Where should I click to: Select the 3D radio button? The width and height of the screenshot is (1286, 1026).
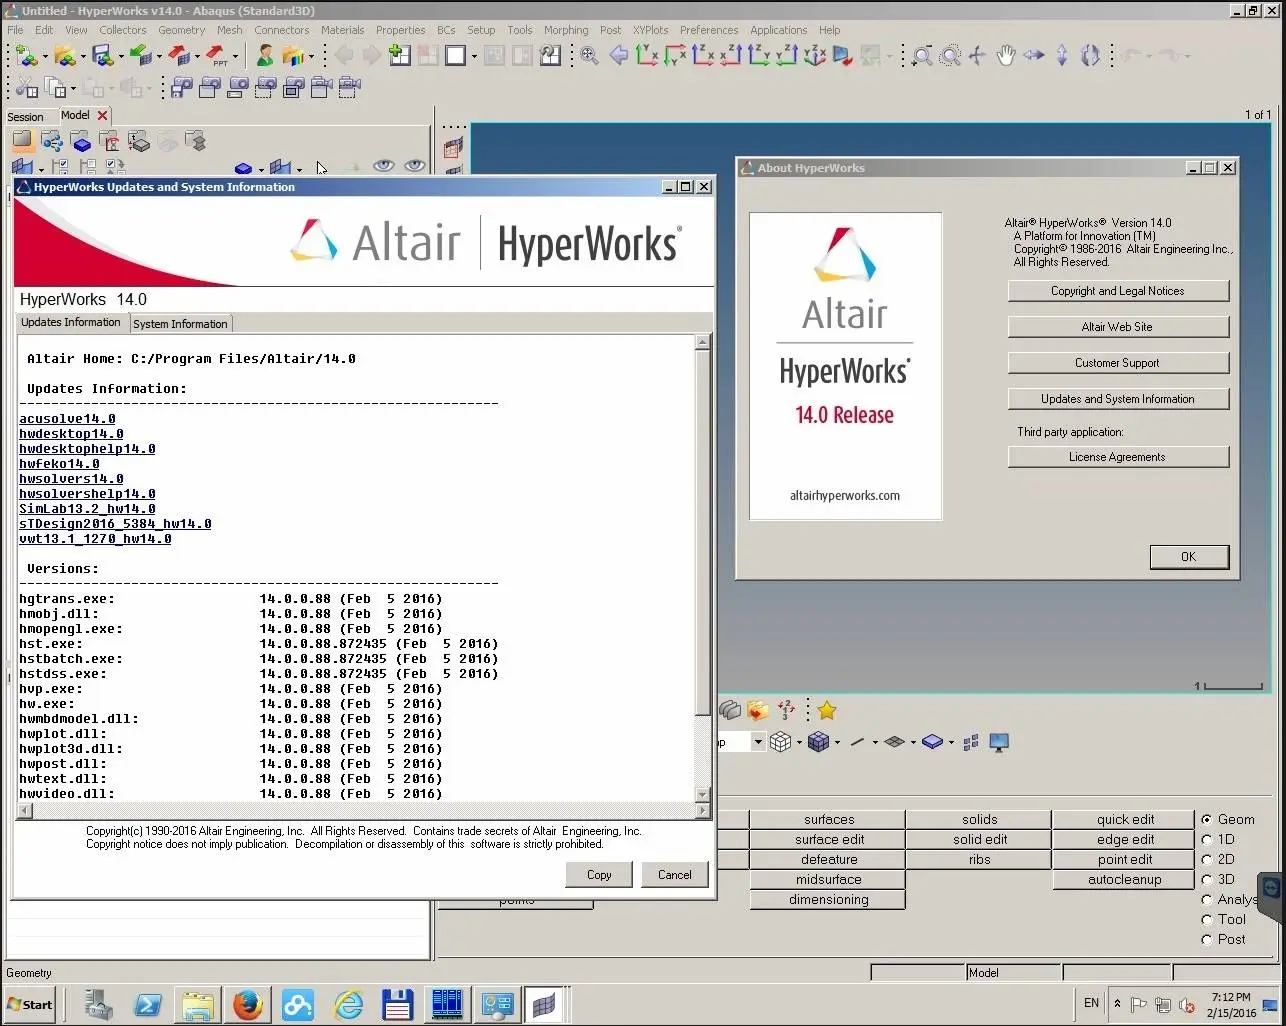coord(1207,879)
